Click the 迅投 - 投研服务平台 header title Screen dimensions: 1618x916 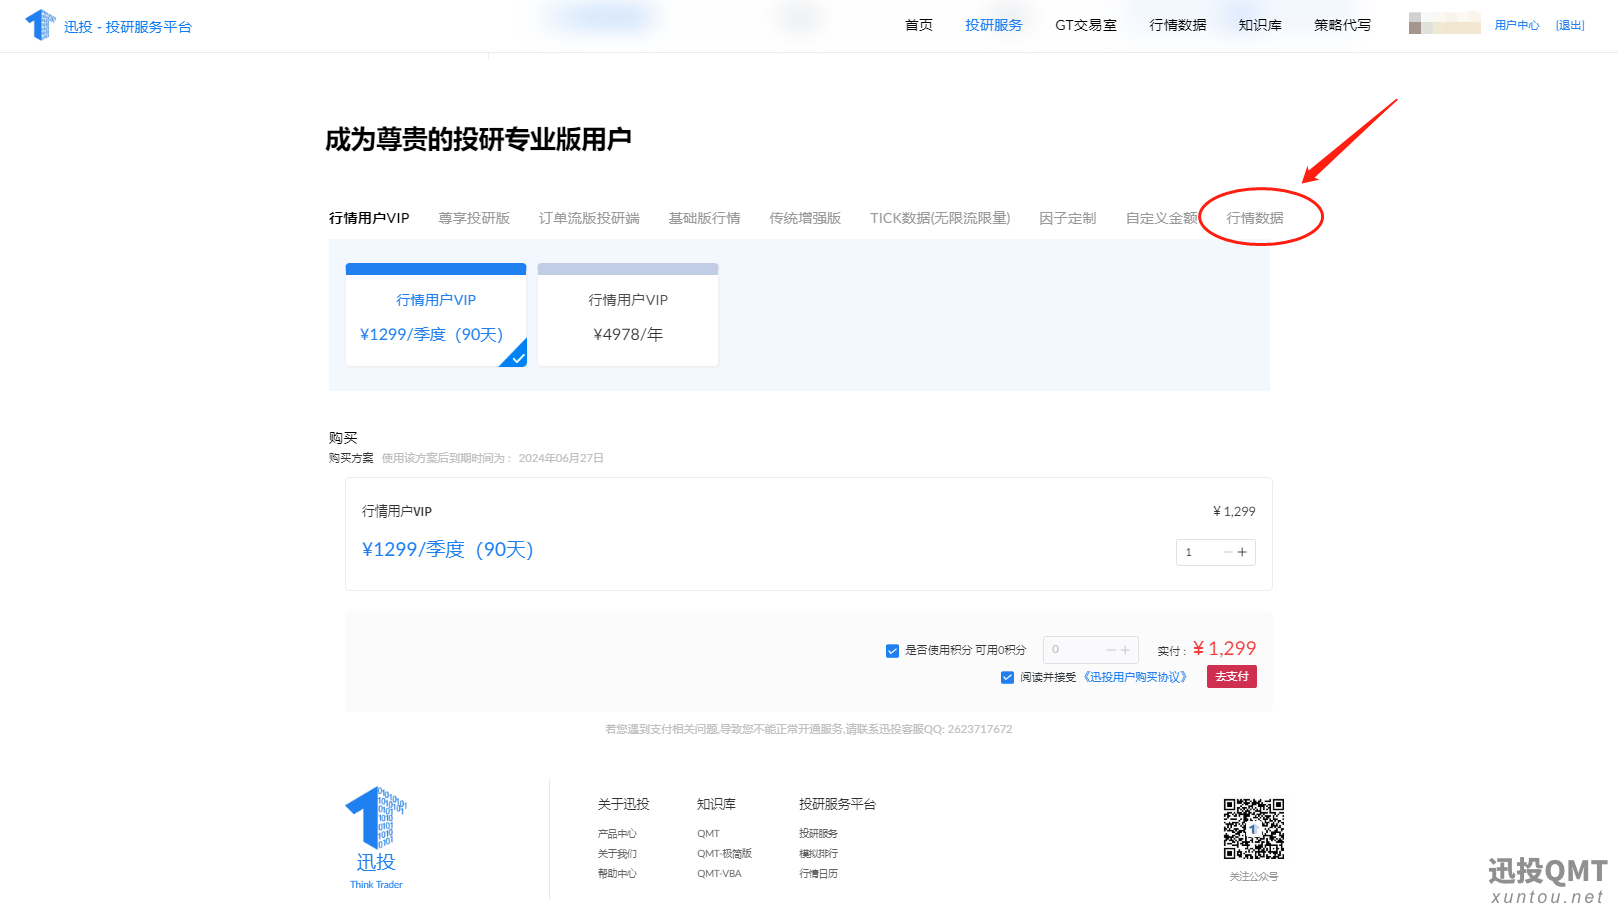128,27
